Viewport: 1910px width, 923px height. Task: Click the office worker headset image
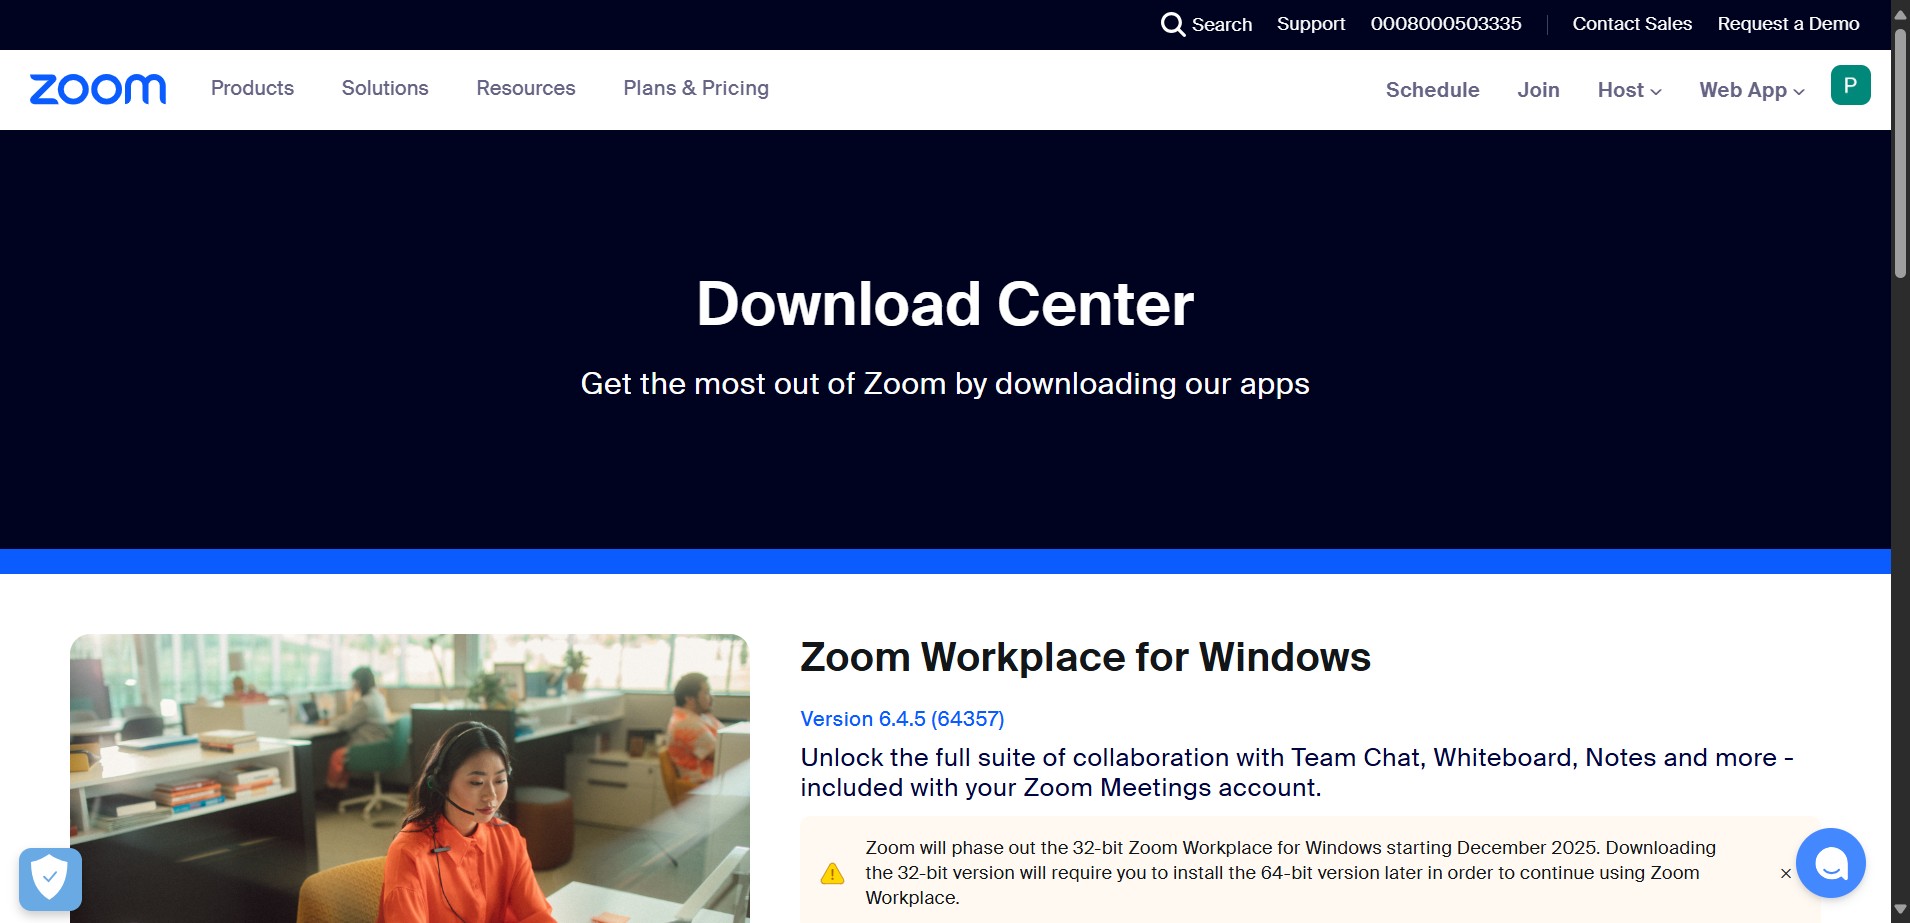click(x=410, y=778)
